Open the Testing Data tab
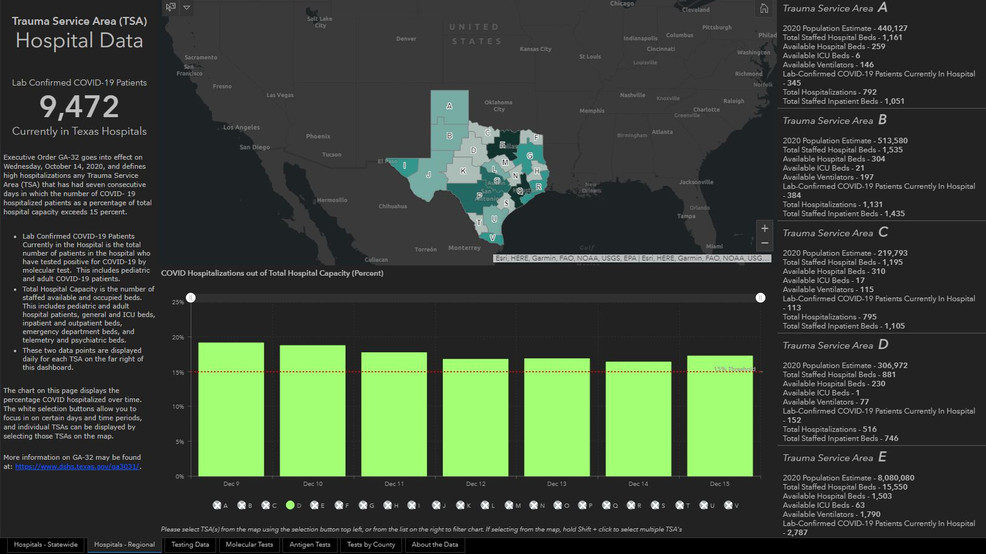 [x=190, y=545]
